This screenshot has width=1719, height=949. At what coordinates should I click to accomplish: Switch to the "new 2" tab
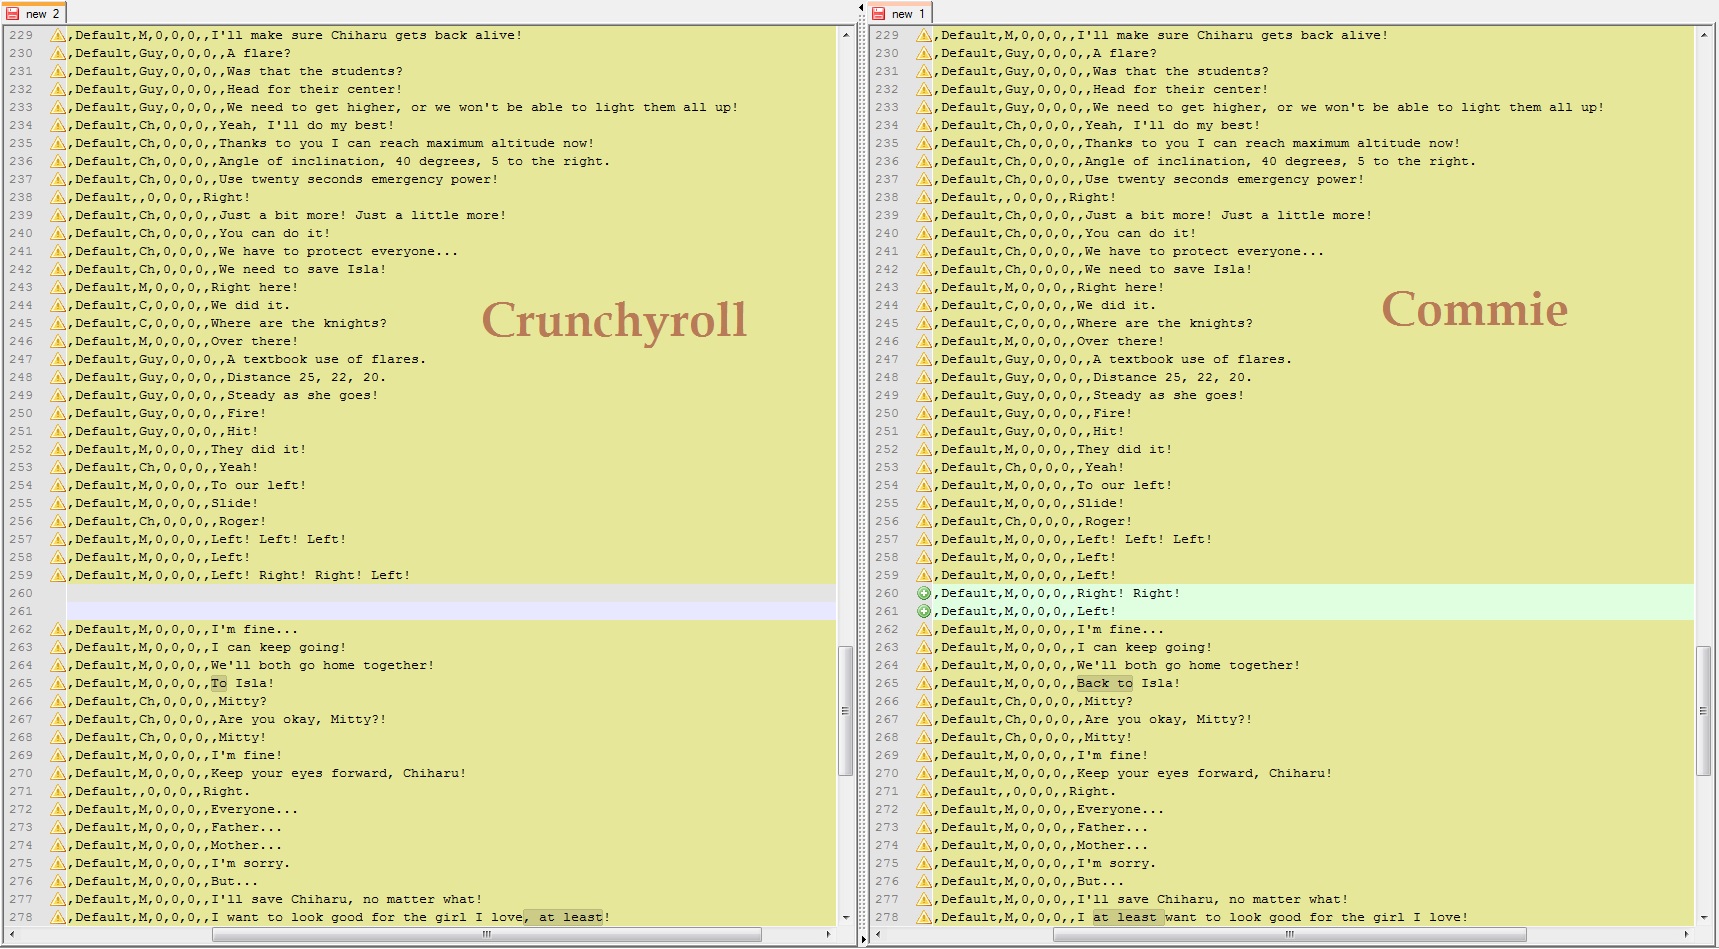coord(34,13)
